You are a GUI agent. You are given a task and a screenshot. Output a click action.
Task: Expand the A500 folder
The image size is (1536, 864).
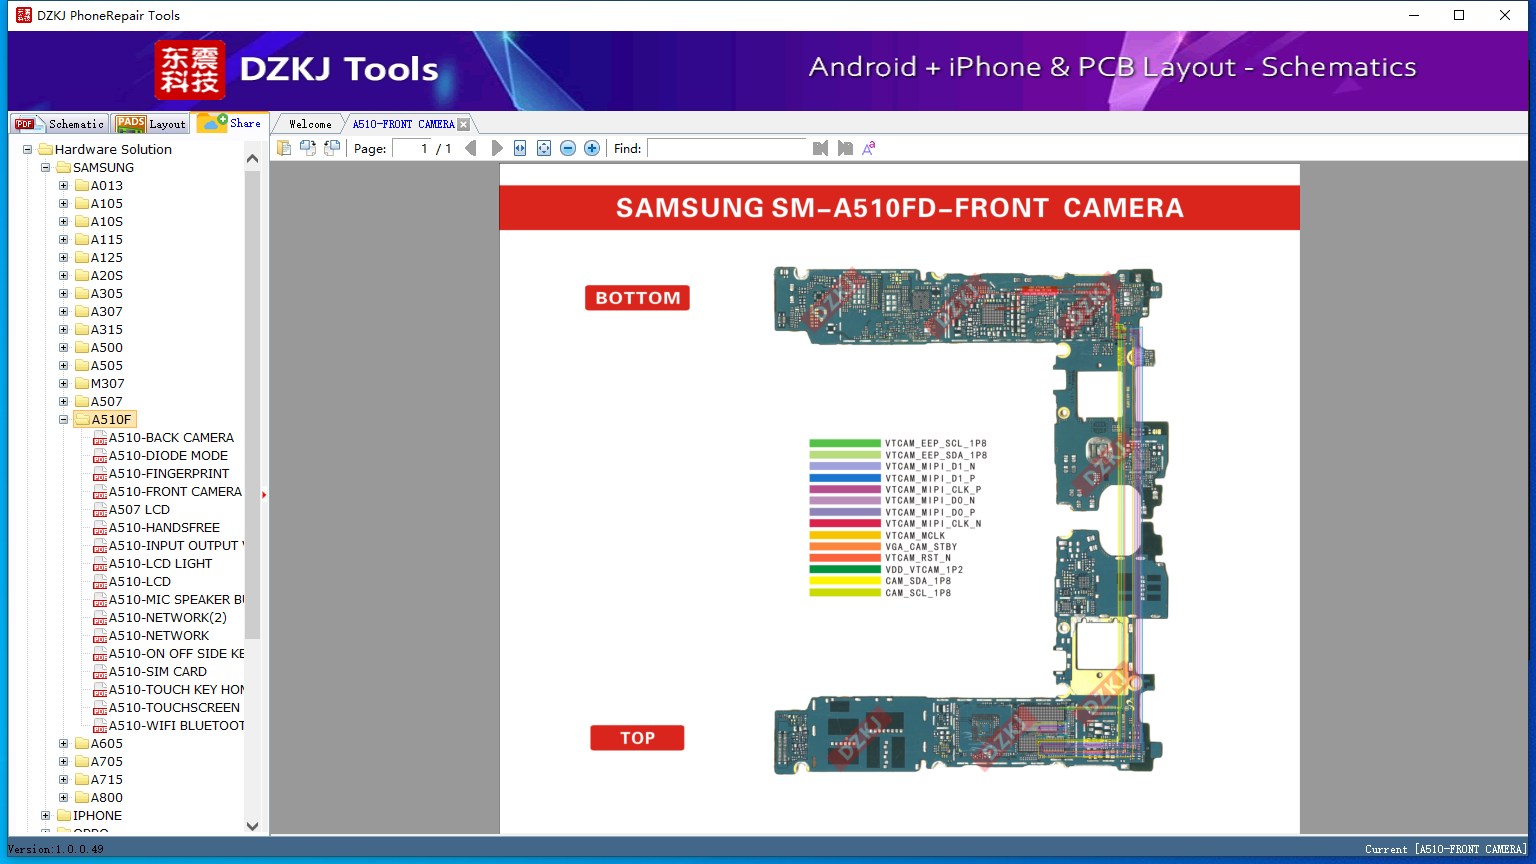(x=64, y=347)
